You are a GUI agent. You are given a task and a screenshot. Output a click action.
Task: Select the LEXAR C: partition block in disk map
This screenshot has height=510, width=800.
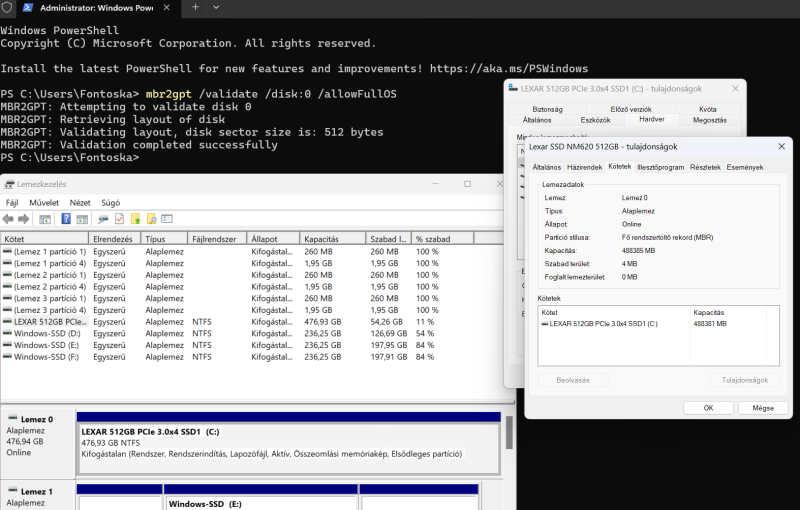[288, 443]
